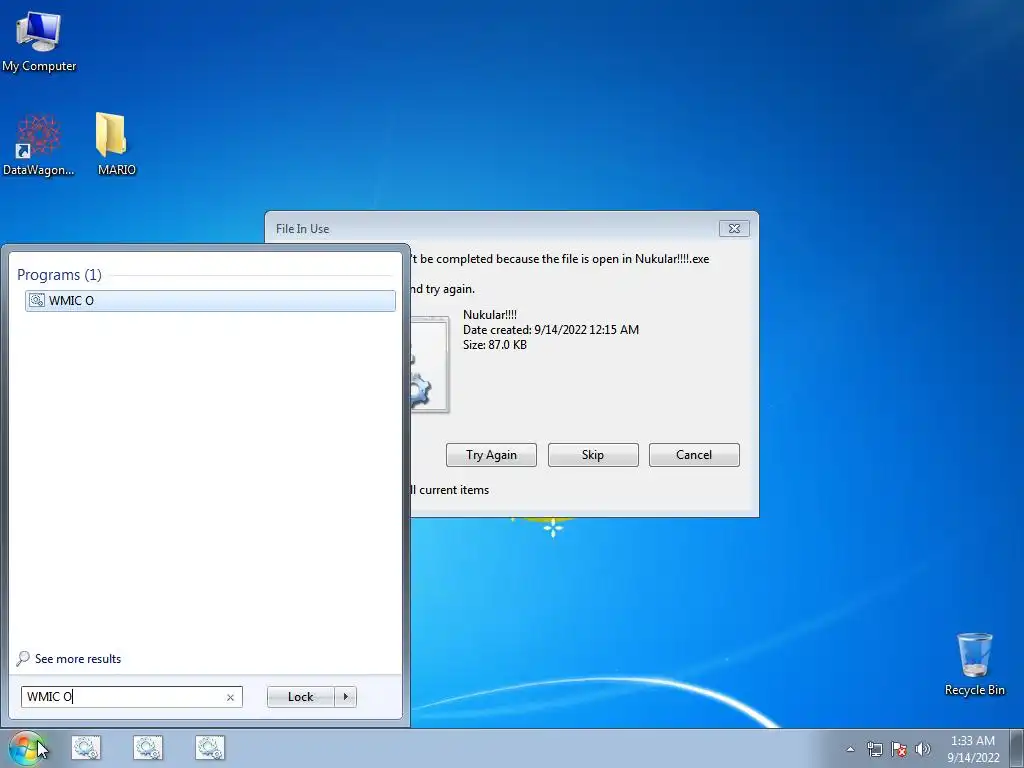Click the Show desktop strip at the taskbar end
1024x768 pixels.
click(x=1017, y=748)
